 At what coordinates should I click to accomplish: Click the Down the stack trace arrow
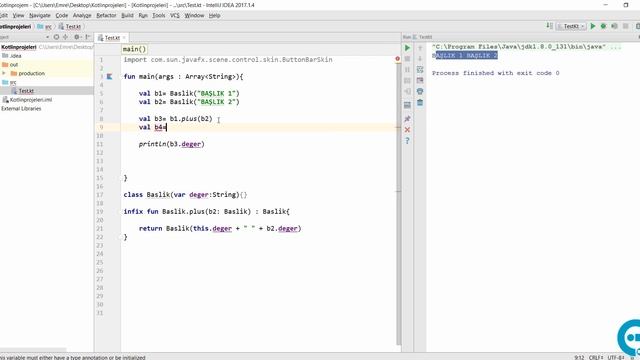click(x=420, y=59)
